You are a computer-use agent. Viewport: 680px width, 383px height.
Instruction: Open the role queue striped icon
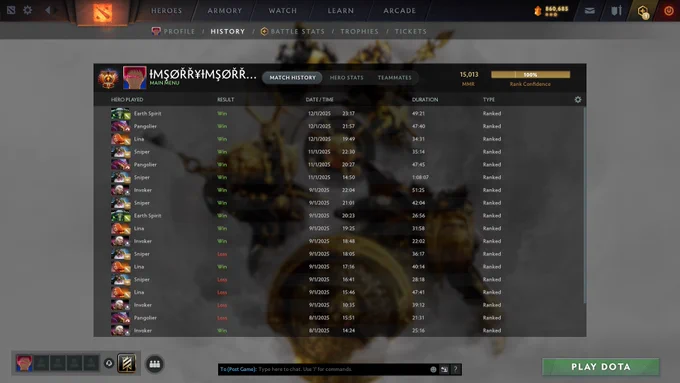coord(127,363)
